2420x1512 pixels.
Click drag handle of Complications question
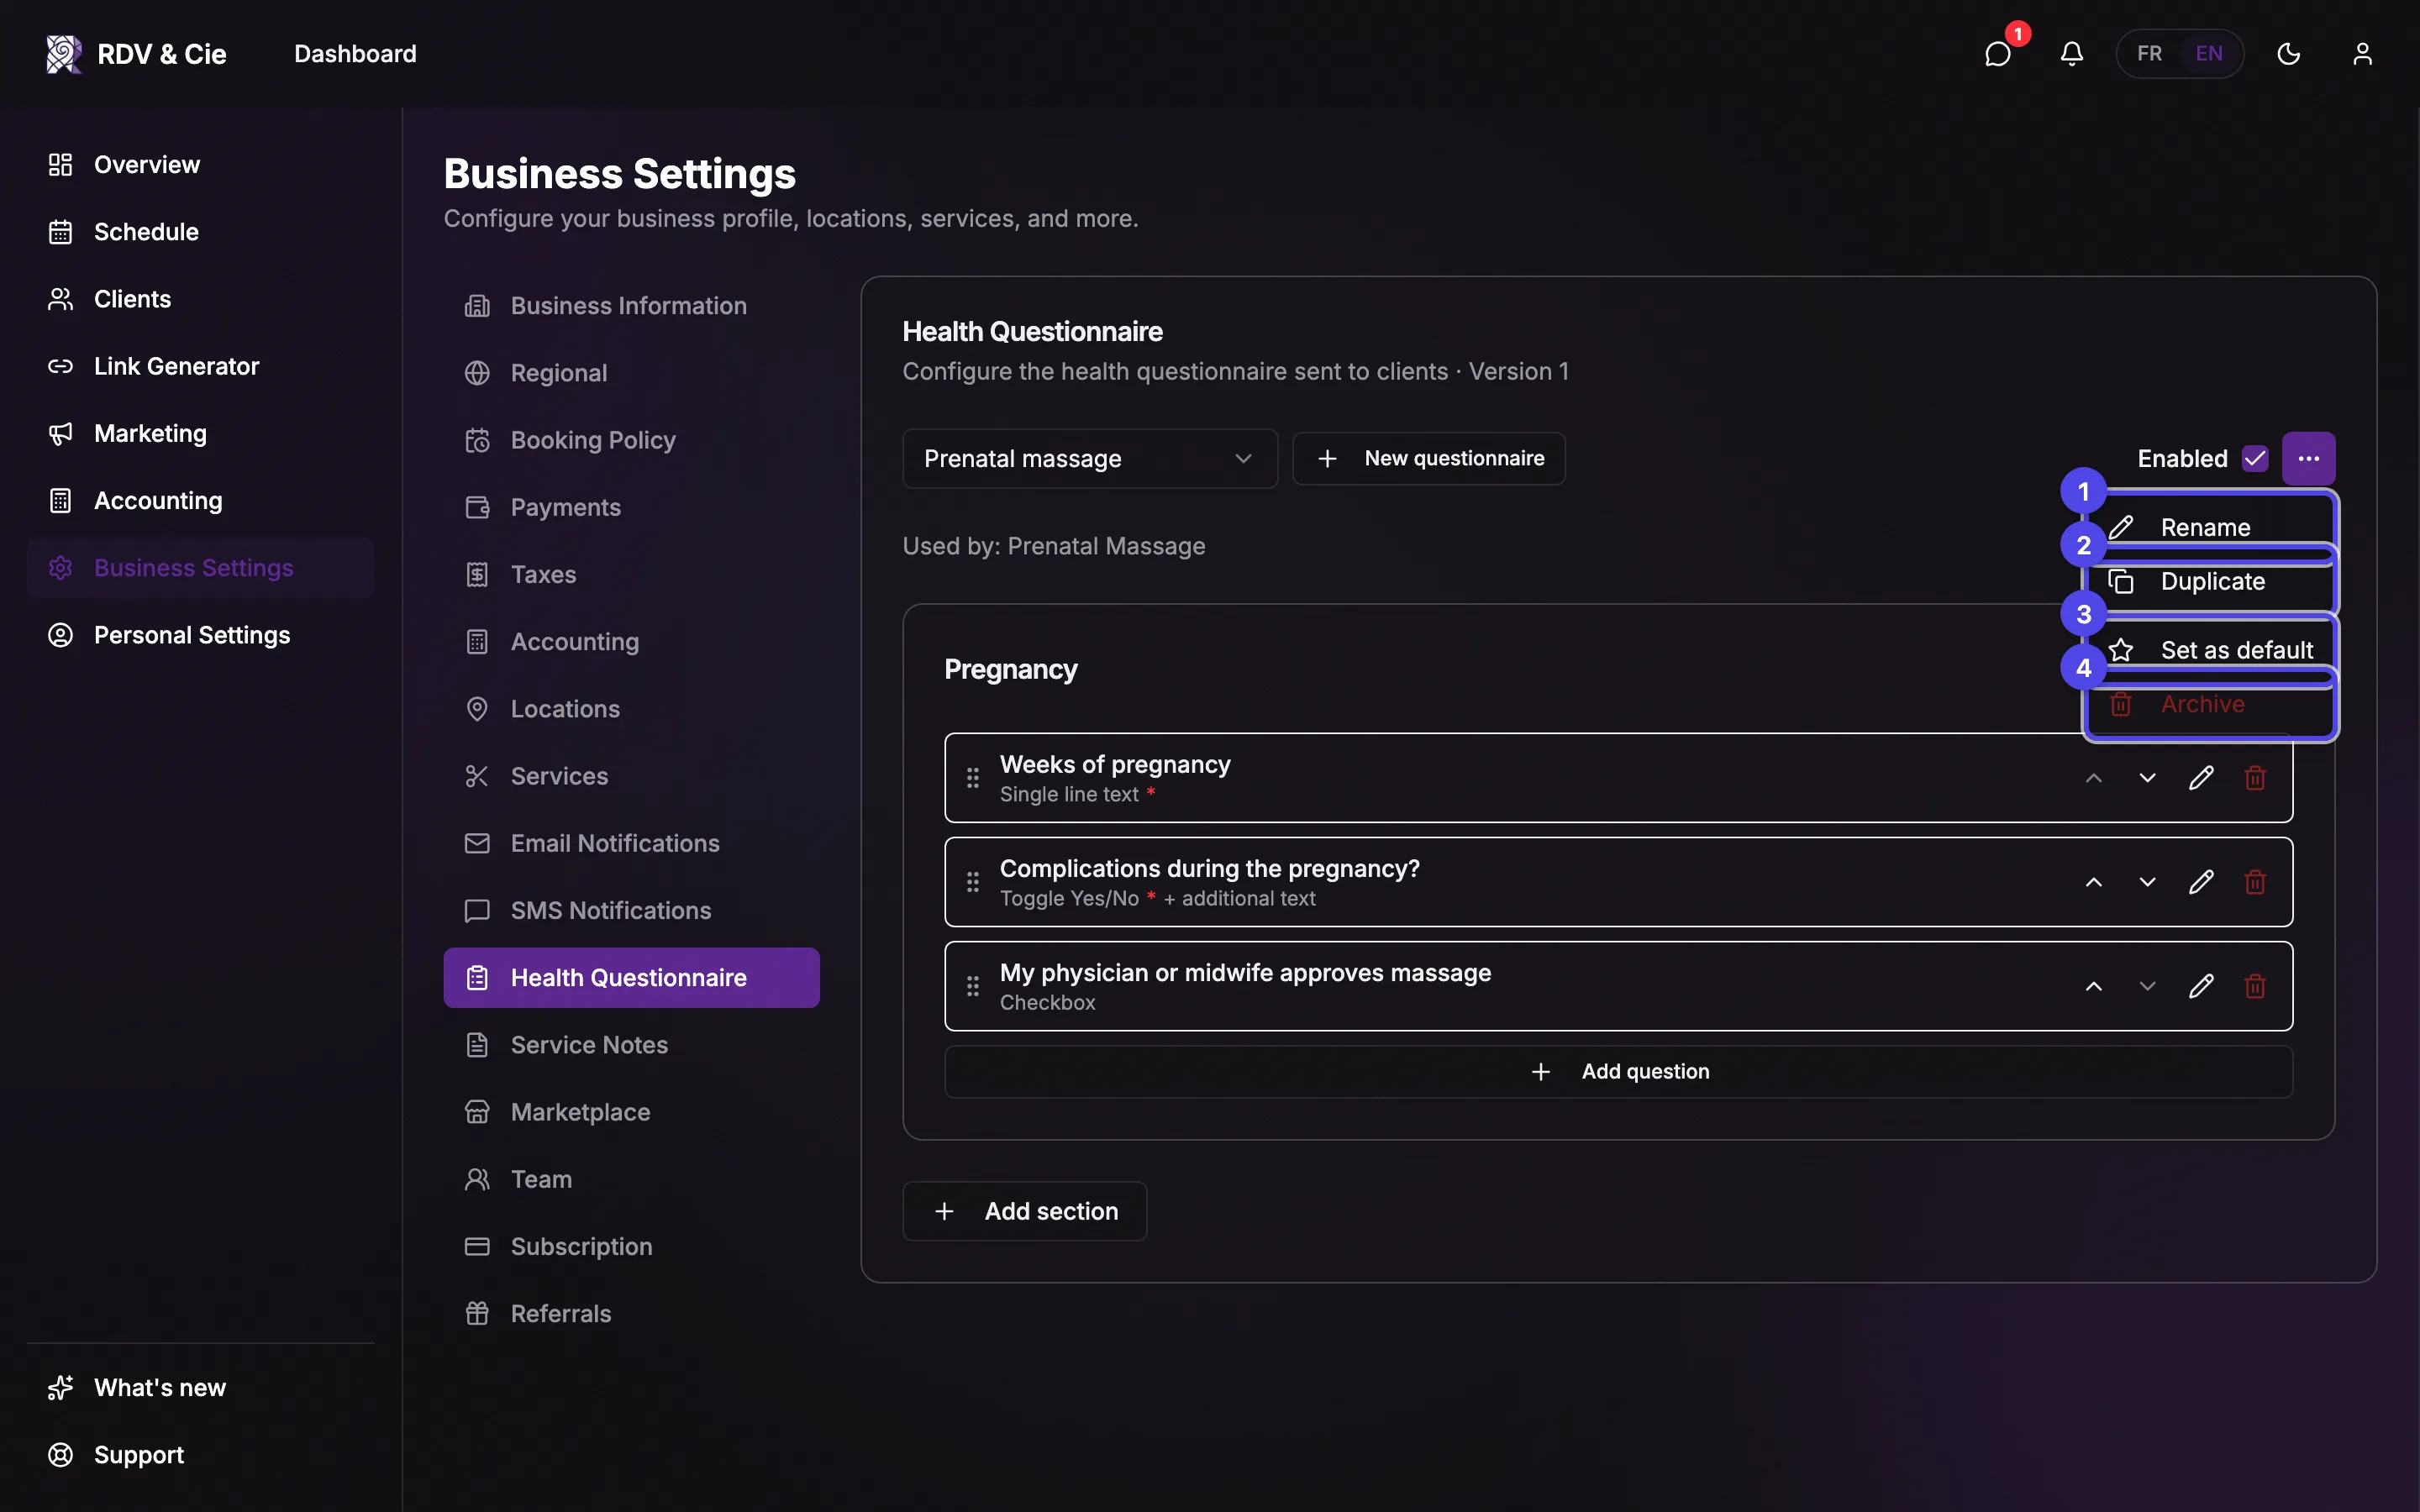click(973, 882)
